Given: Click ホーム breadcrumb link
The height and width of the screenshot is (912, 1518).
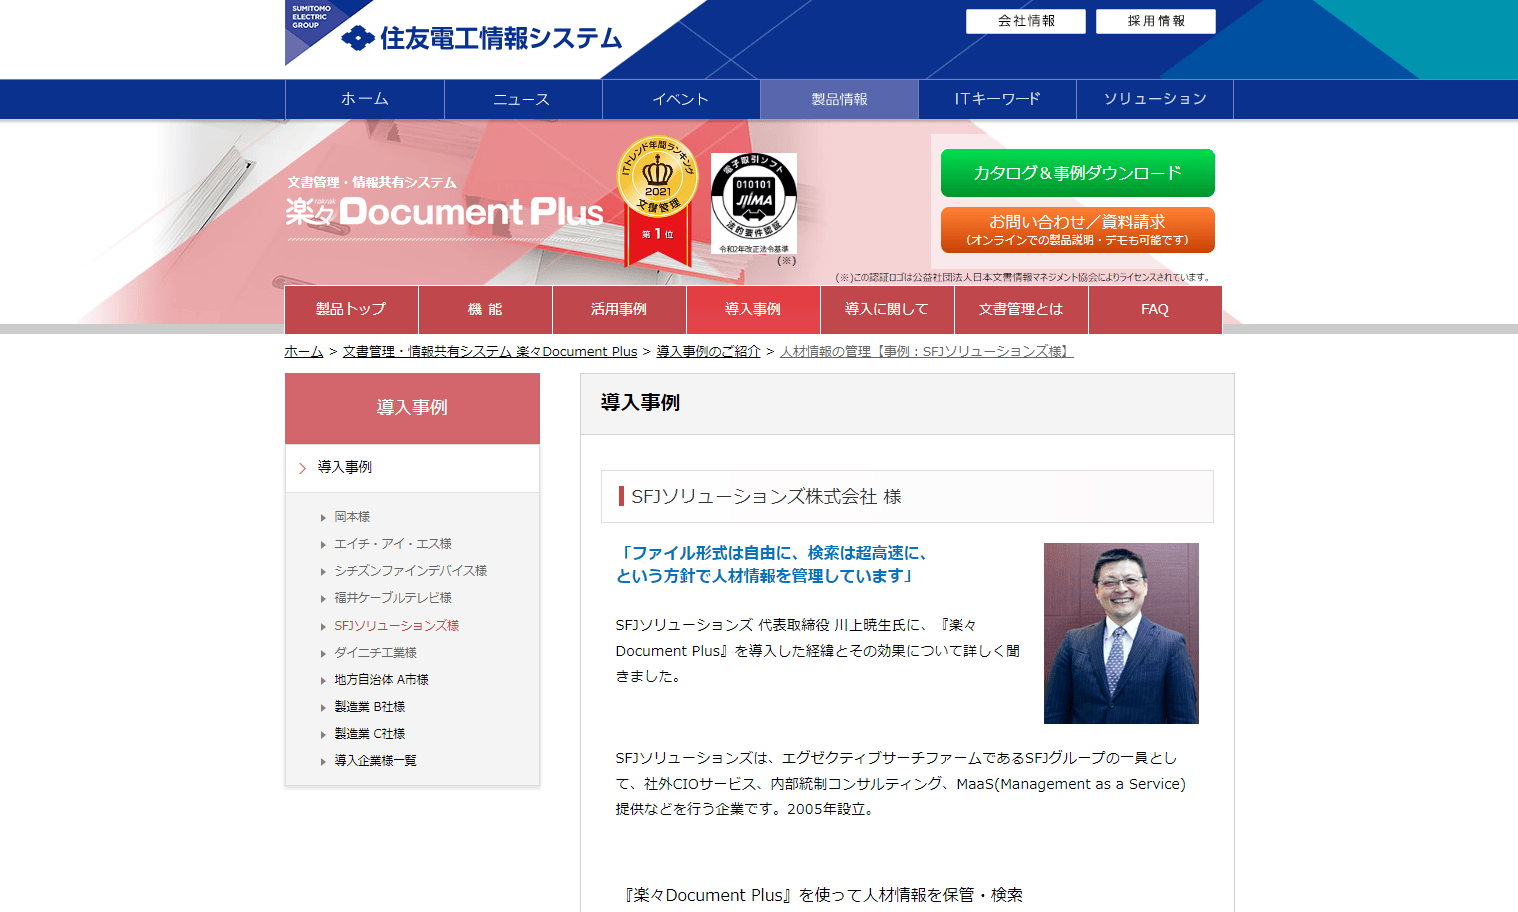Looking at the screenshot, I should coord(304,352).
